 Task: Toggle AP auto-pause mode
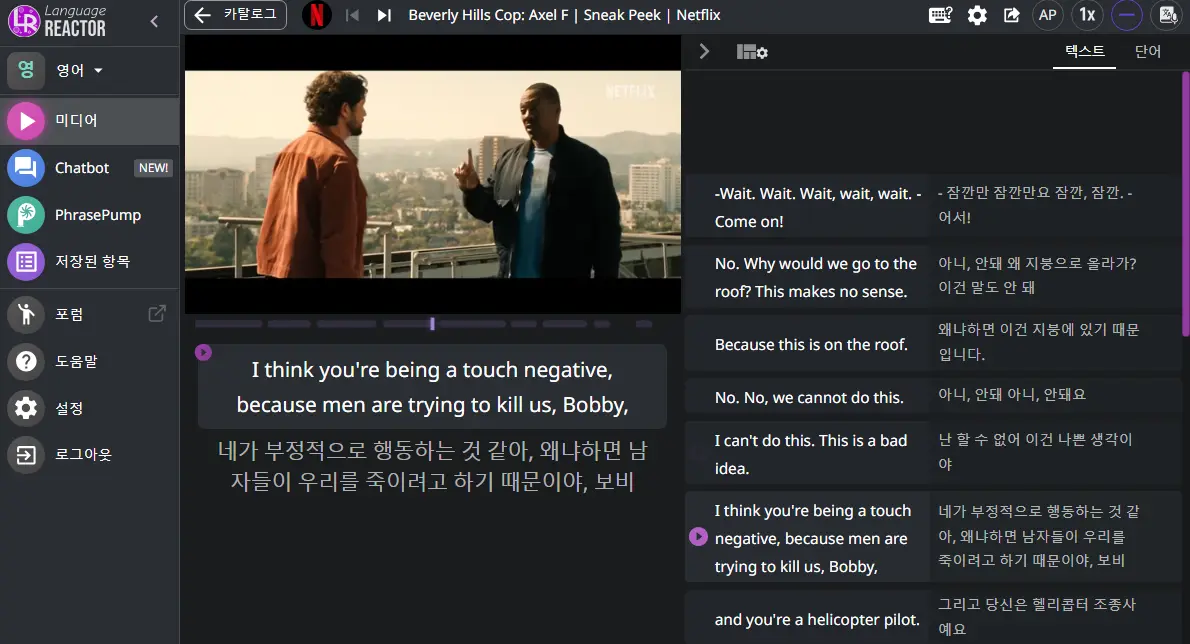[1047, 15]
